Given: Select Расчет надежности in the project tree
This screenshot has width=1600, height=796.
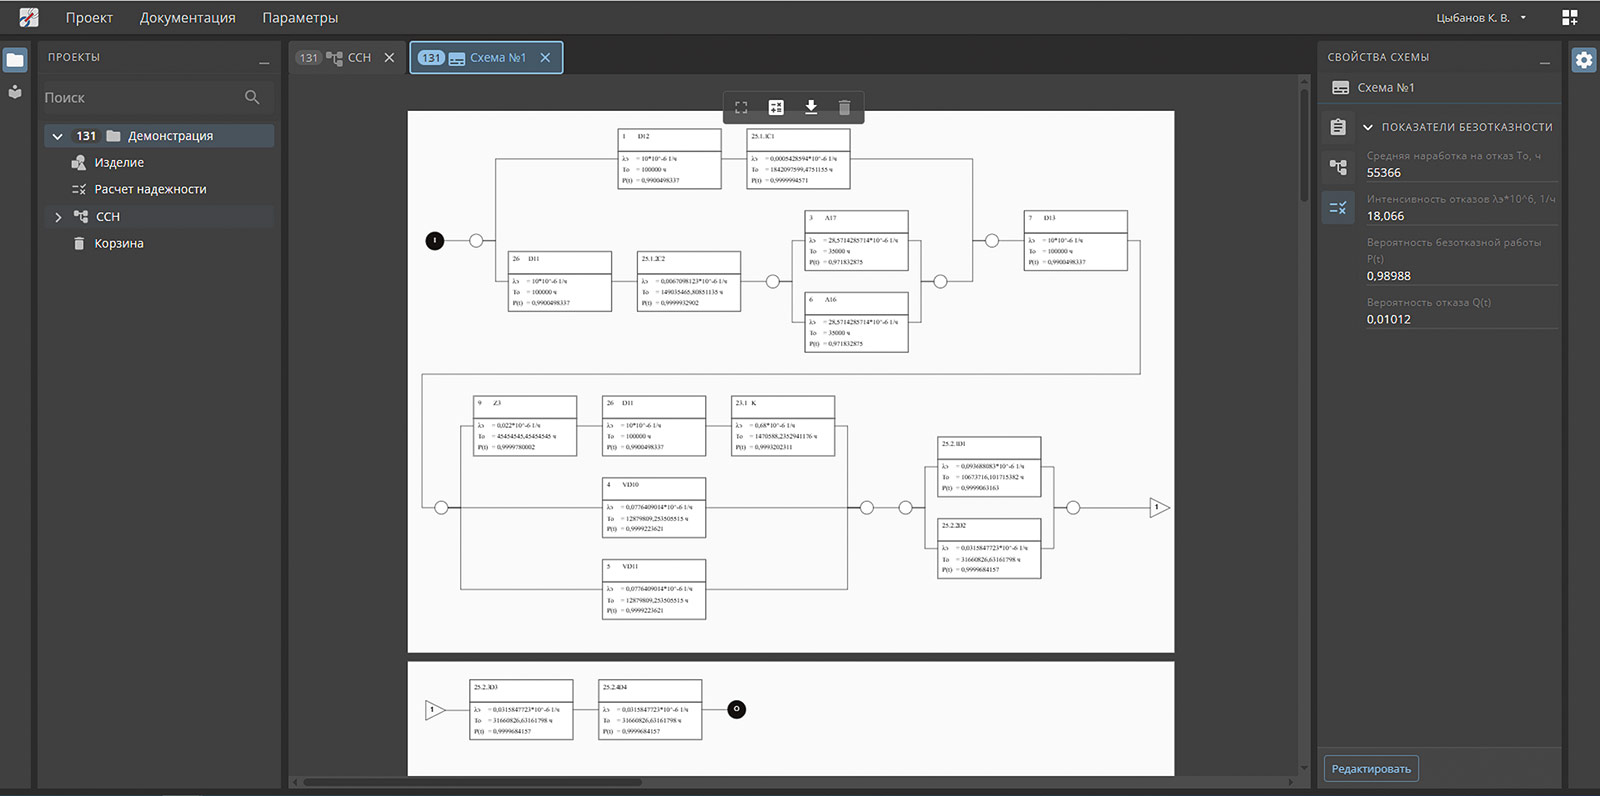Looking at the screenshot, I should [150, 189].
